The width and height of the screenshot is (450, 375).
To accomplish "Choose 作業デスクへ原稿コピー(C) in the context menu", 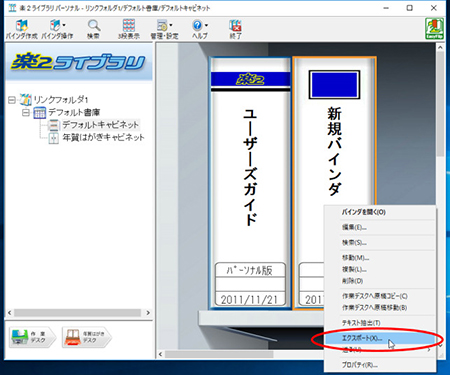I will 380,296.
